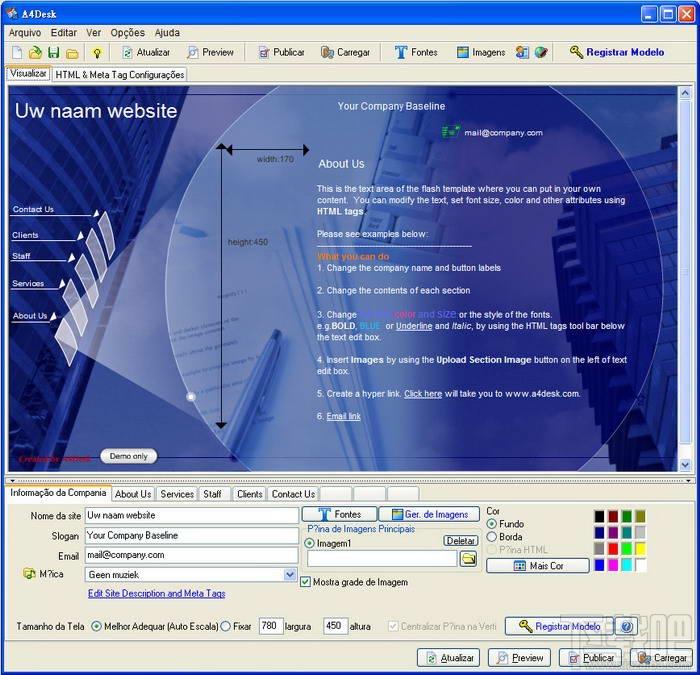Pick the bright red color swatch
The height and width of the screenshot is (675, 700).
pos(613,548)
